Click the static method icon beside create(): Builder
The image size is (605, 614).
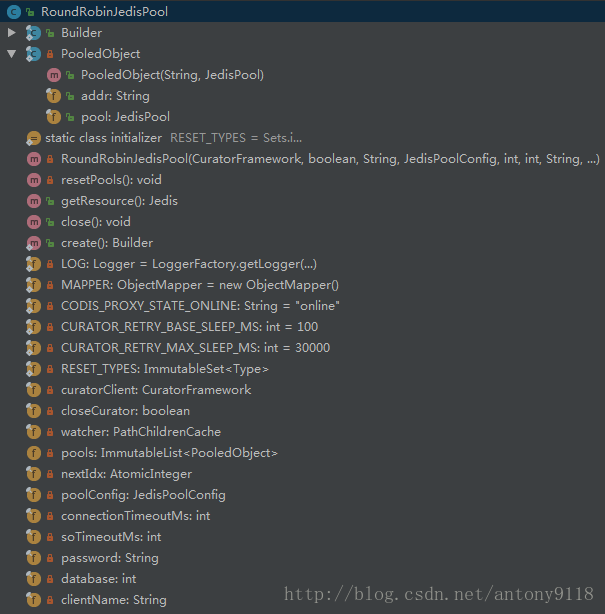point(33,243)
